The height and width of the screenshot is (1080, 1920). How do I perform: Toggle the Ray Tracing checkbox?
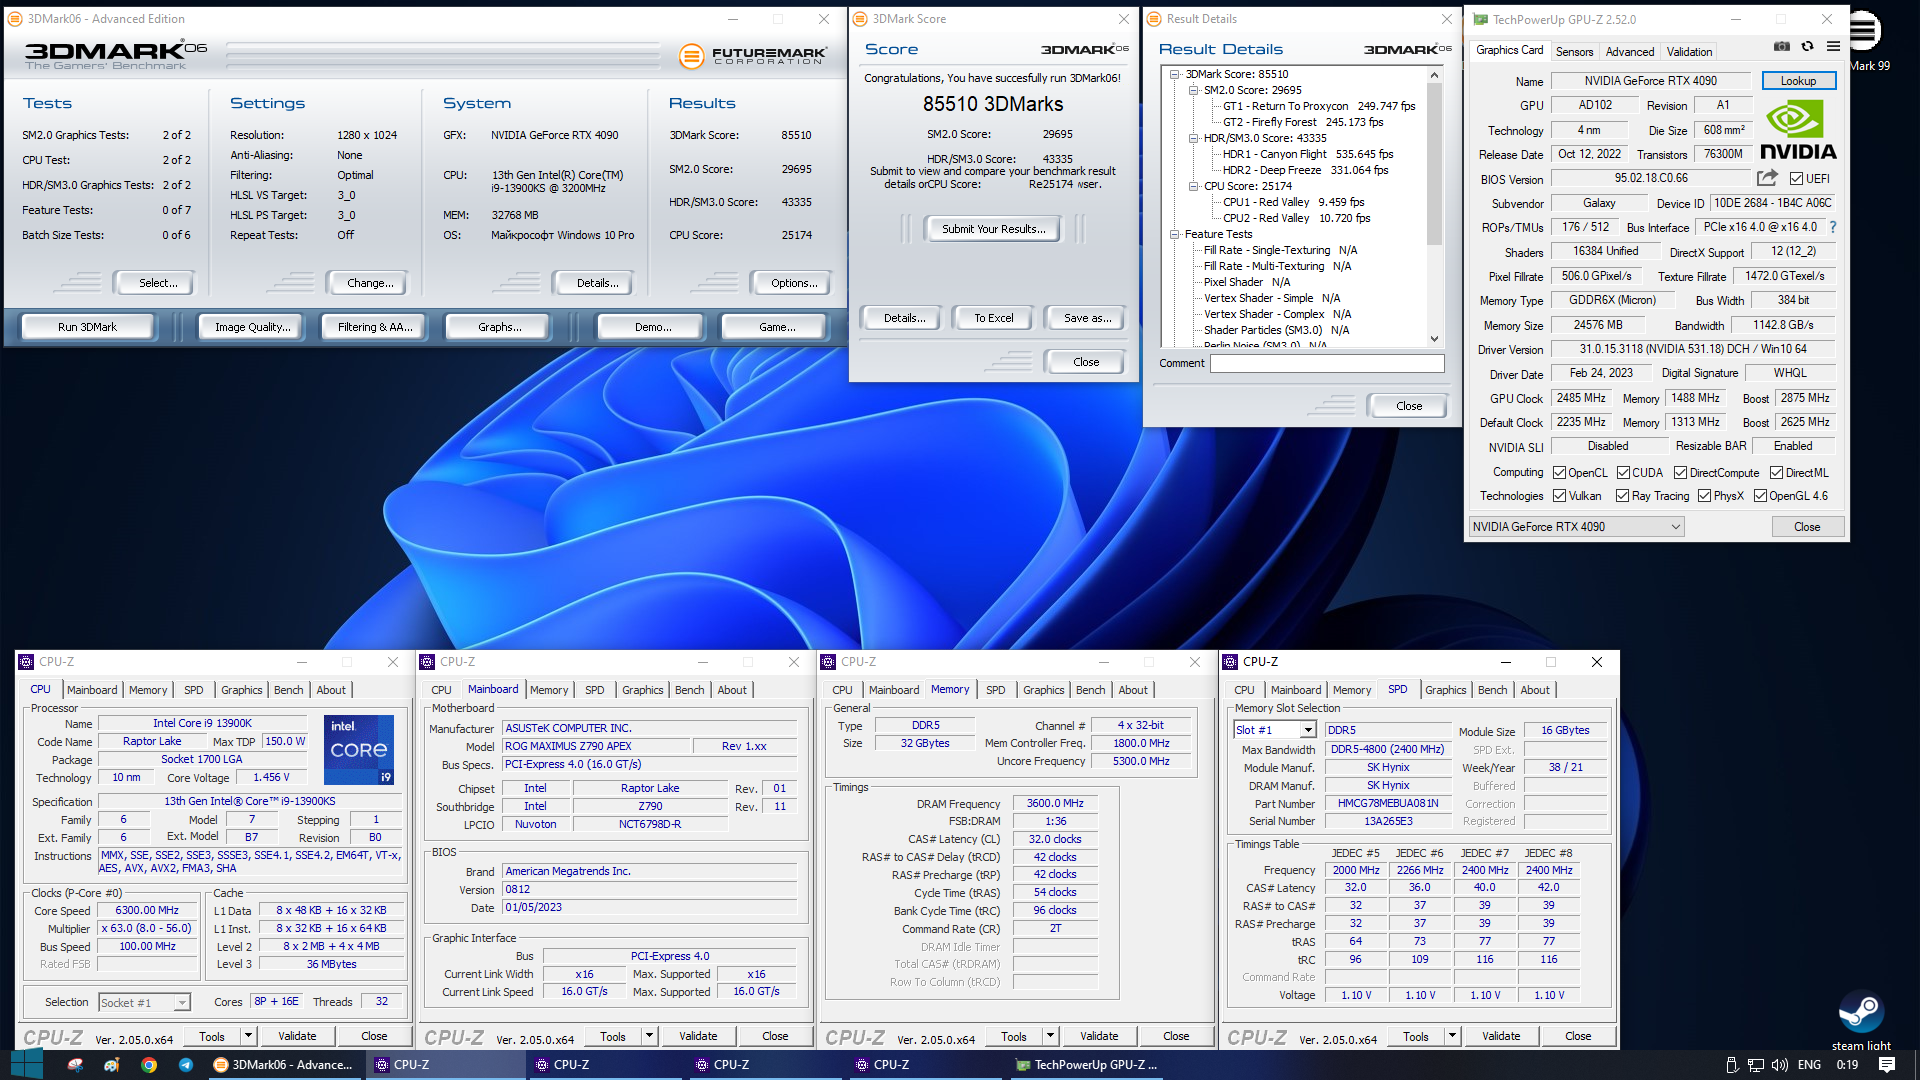tap(1622, 496)
